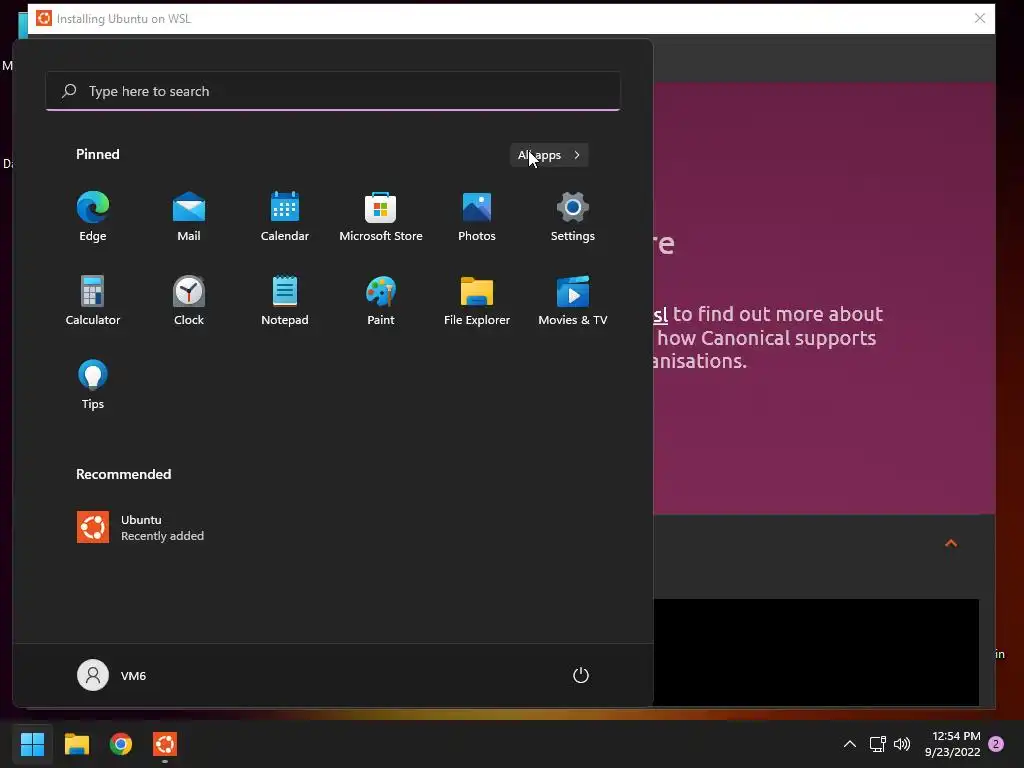Click the power button icon
1024x768 pixels.
click(x=581, y=675)
